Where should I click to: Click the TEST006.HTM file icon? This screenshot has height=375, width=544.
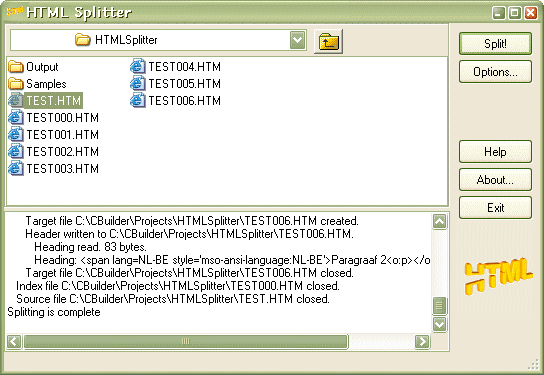pyautogui.click(x=138, y=100)
